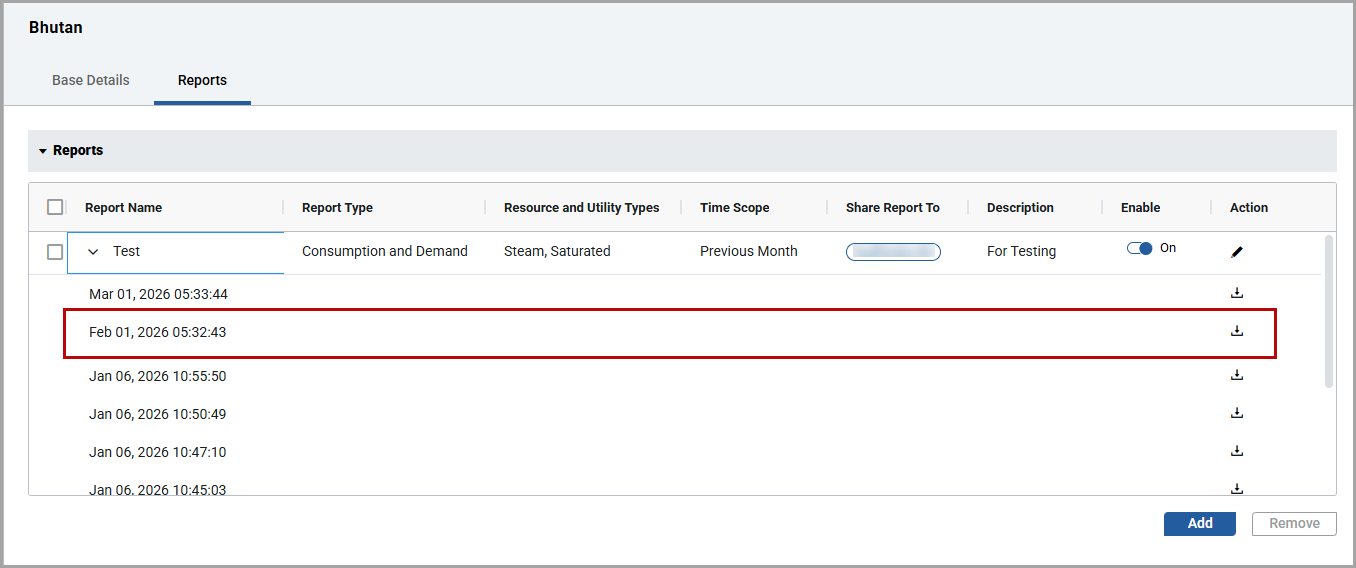Click the Mar 01, 2026 05:33:44 entry
Image resolution: width=1356 pixels, height=568 pixels.
coord(158,294)
